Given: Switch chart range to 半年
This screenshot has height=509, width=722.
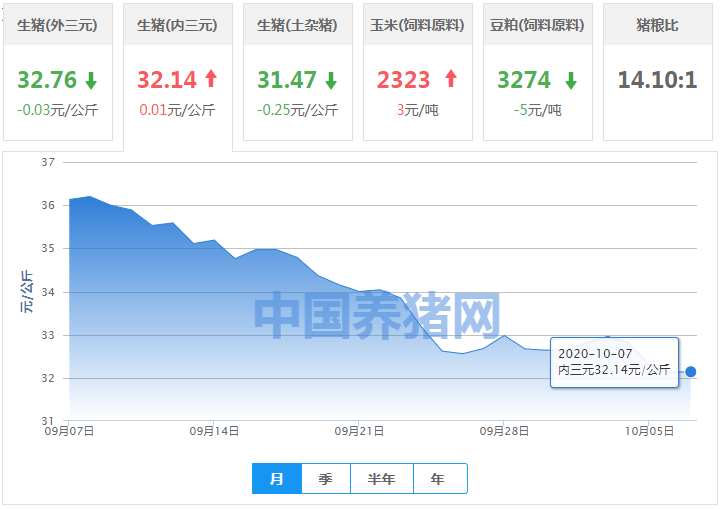Looking at the screenshot, I should (382, 479).
